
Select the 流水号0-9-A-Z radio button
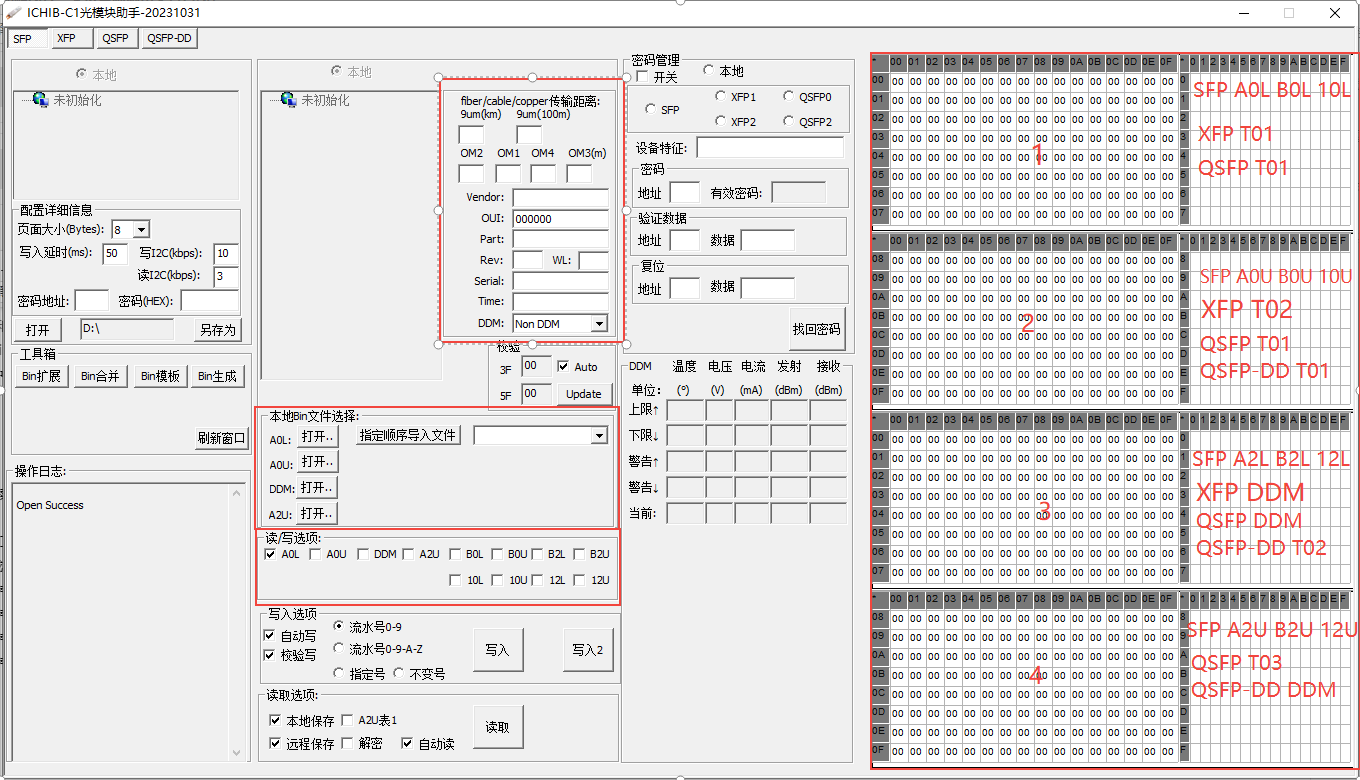click(x=339, y=649)
